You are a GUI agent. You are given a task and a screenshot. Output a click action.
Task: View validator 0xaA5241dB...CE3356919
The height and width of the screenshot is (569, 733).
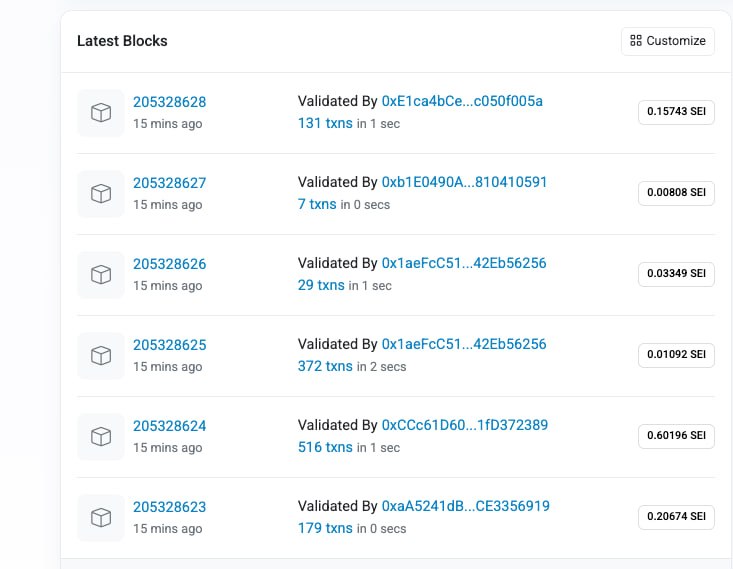pyautogui.click(x=466, y=506)
